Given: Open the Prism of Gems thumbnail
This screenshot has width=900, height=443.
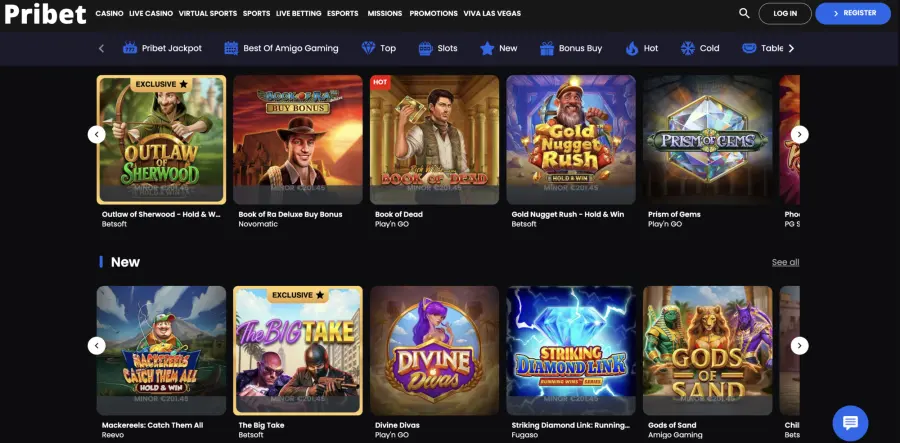Looking at the screenshot, I should (708, 140).
